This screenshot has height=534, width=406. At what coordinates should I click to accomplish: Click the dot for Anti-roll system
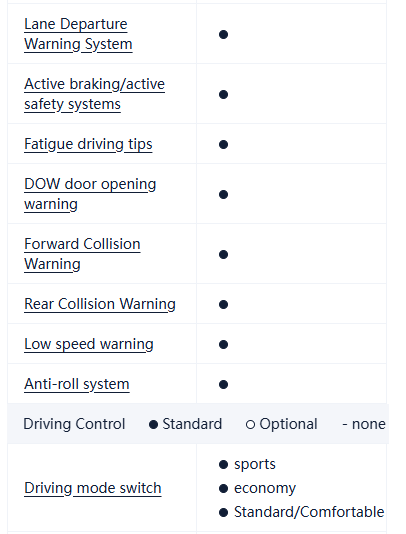tap(223, 384)
